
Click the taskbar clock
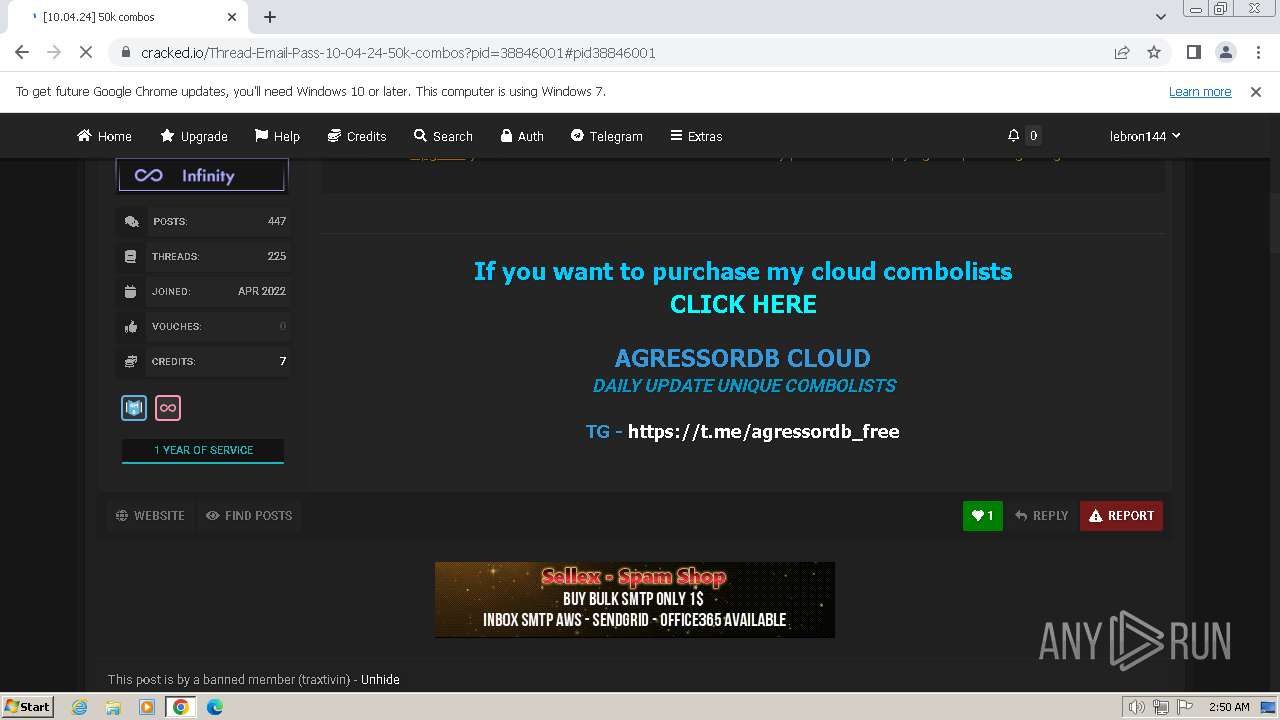(1229, 707)
